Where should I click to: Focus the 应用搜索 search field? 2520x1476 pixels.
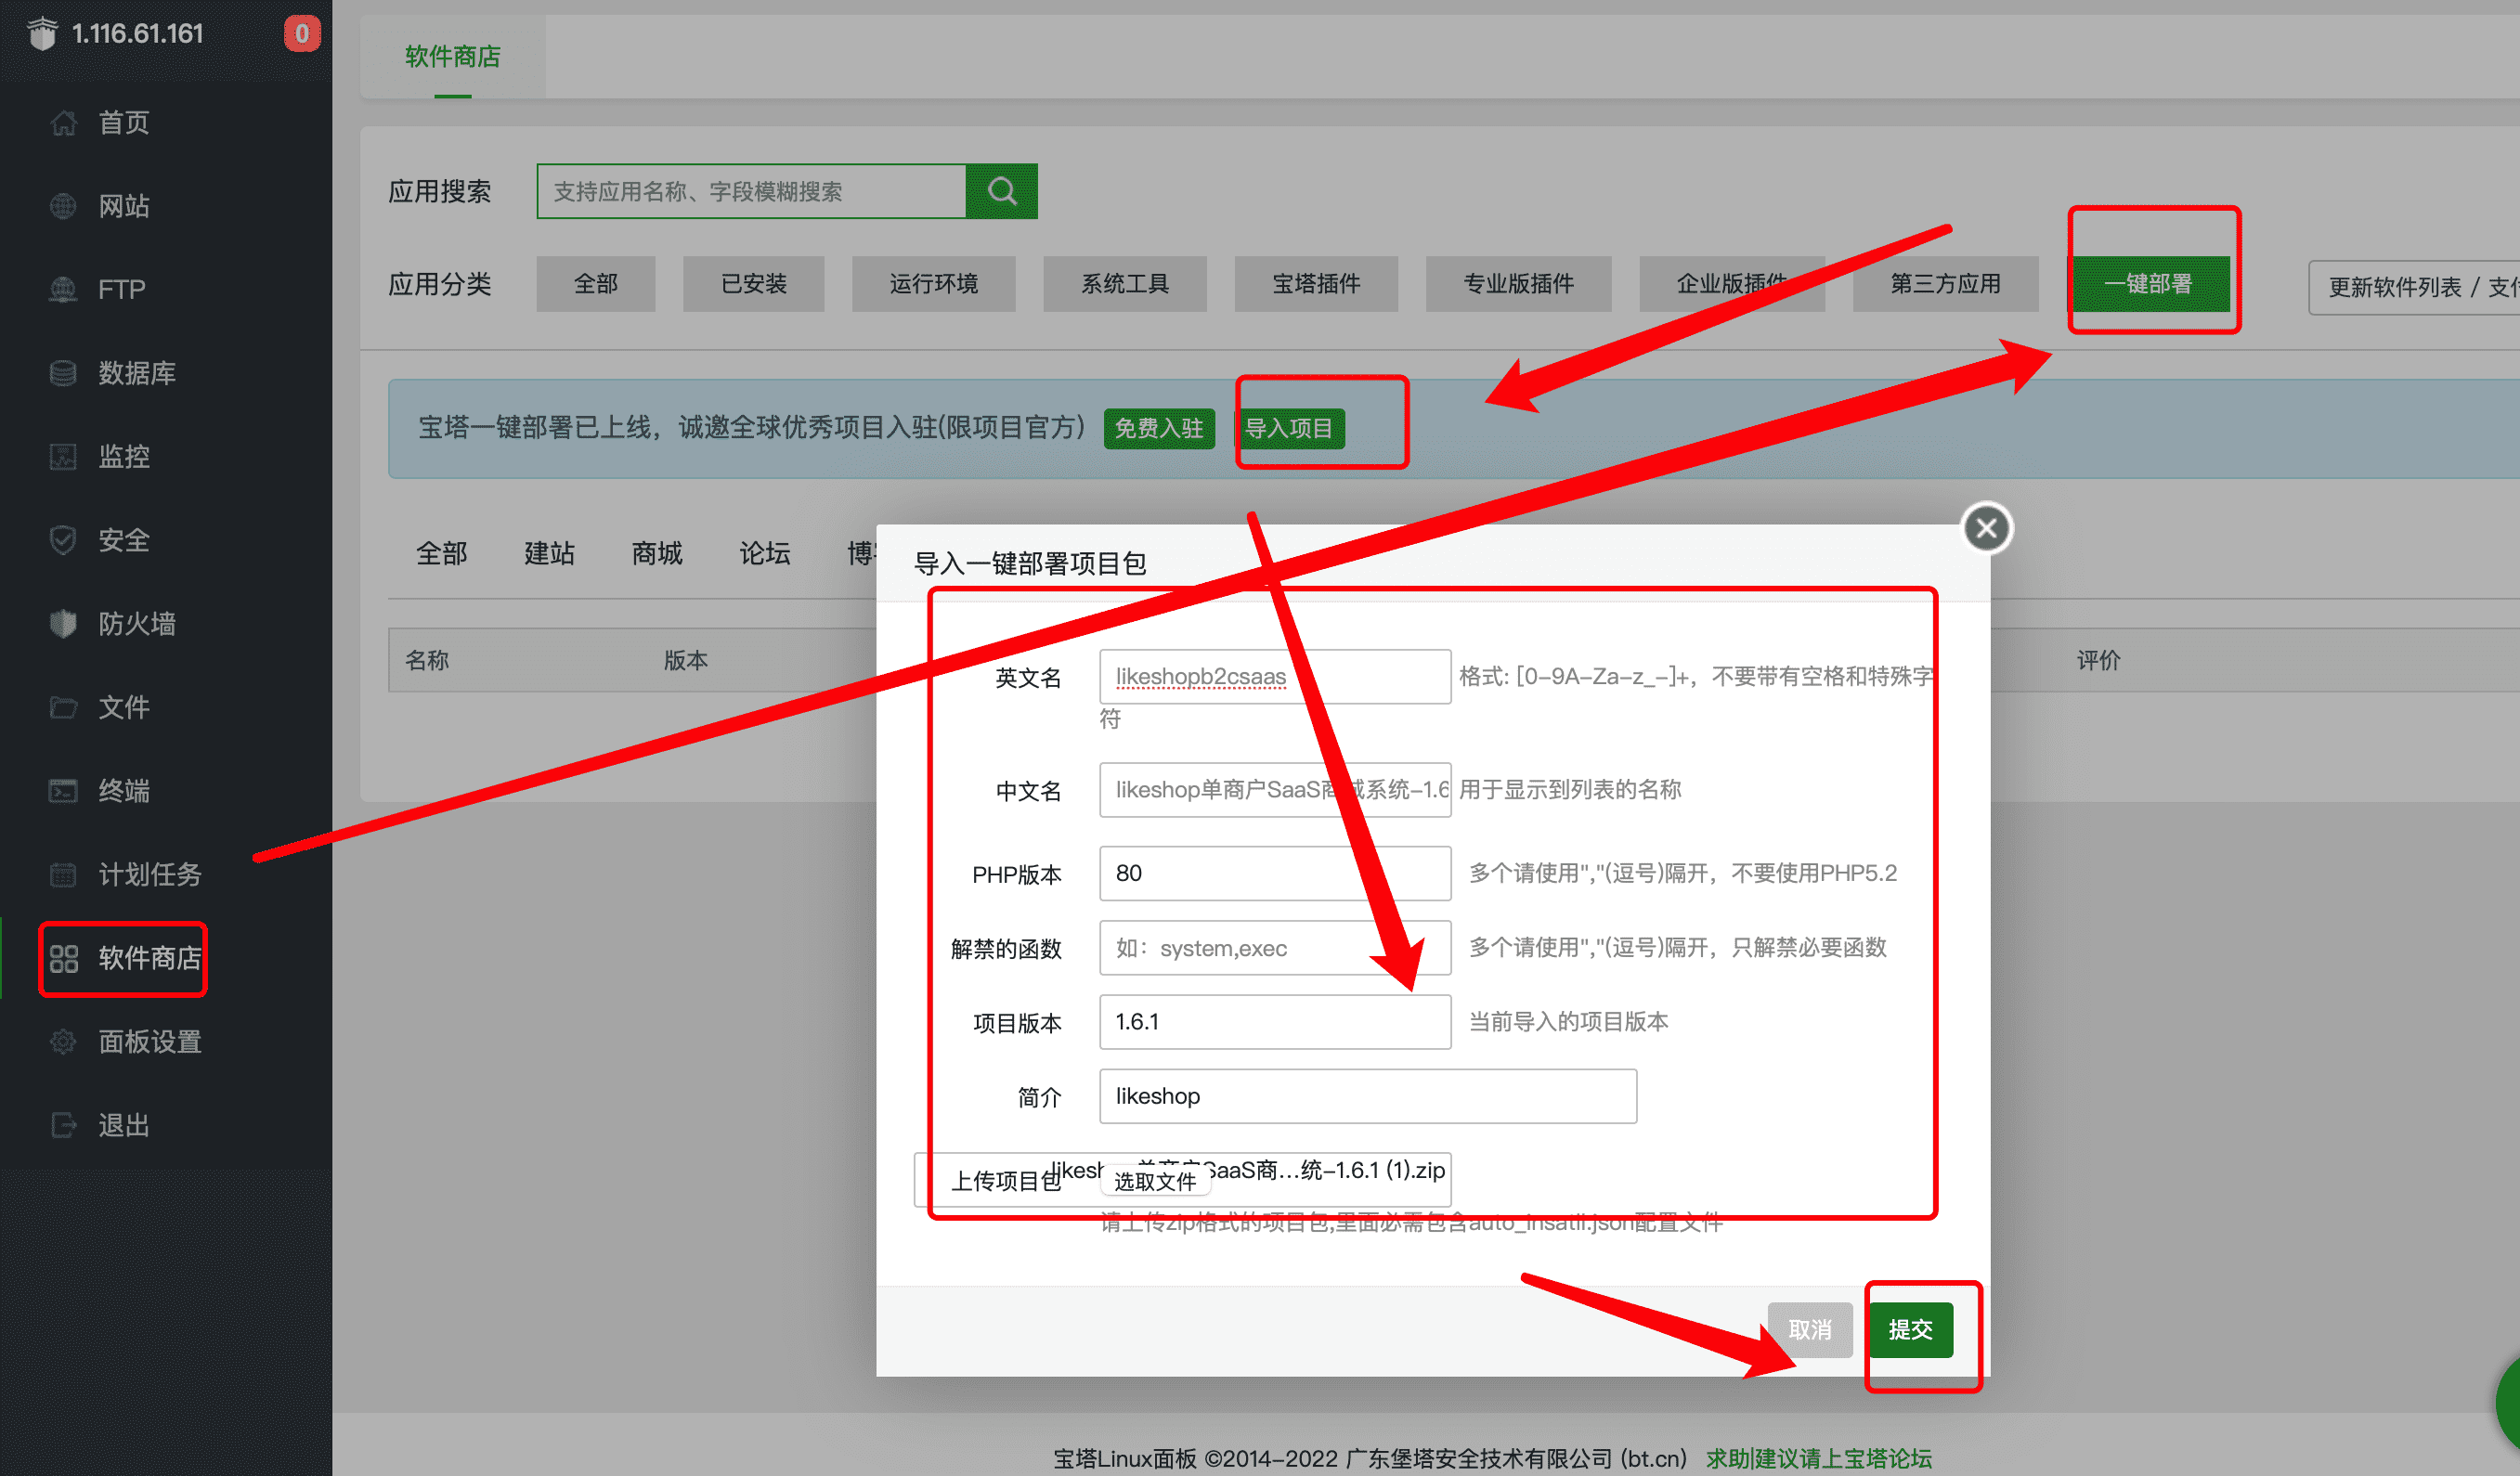[751, 191]
